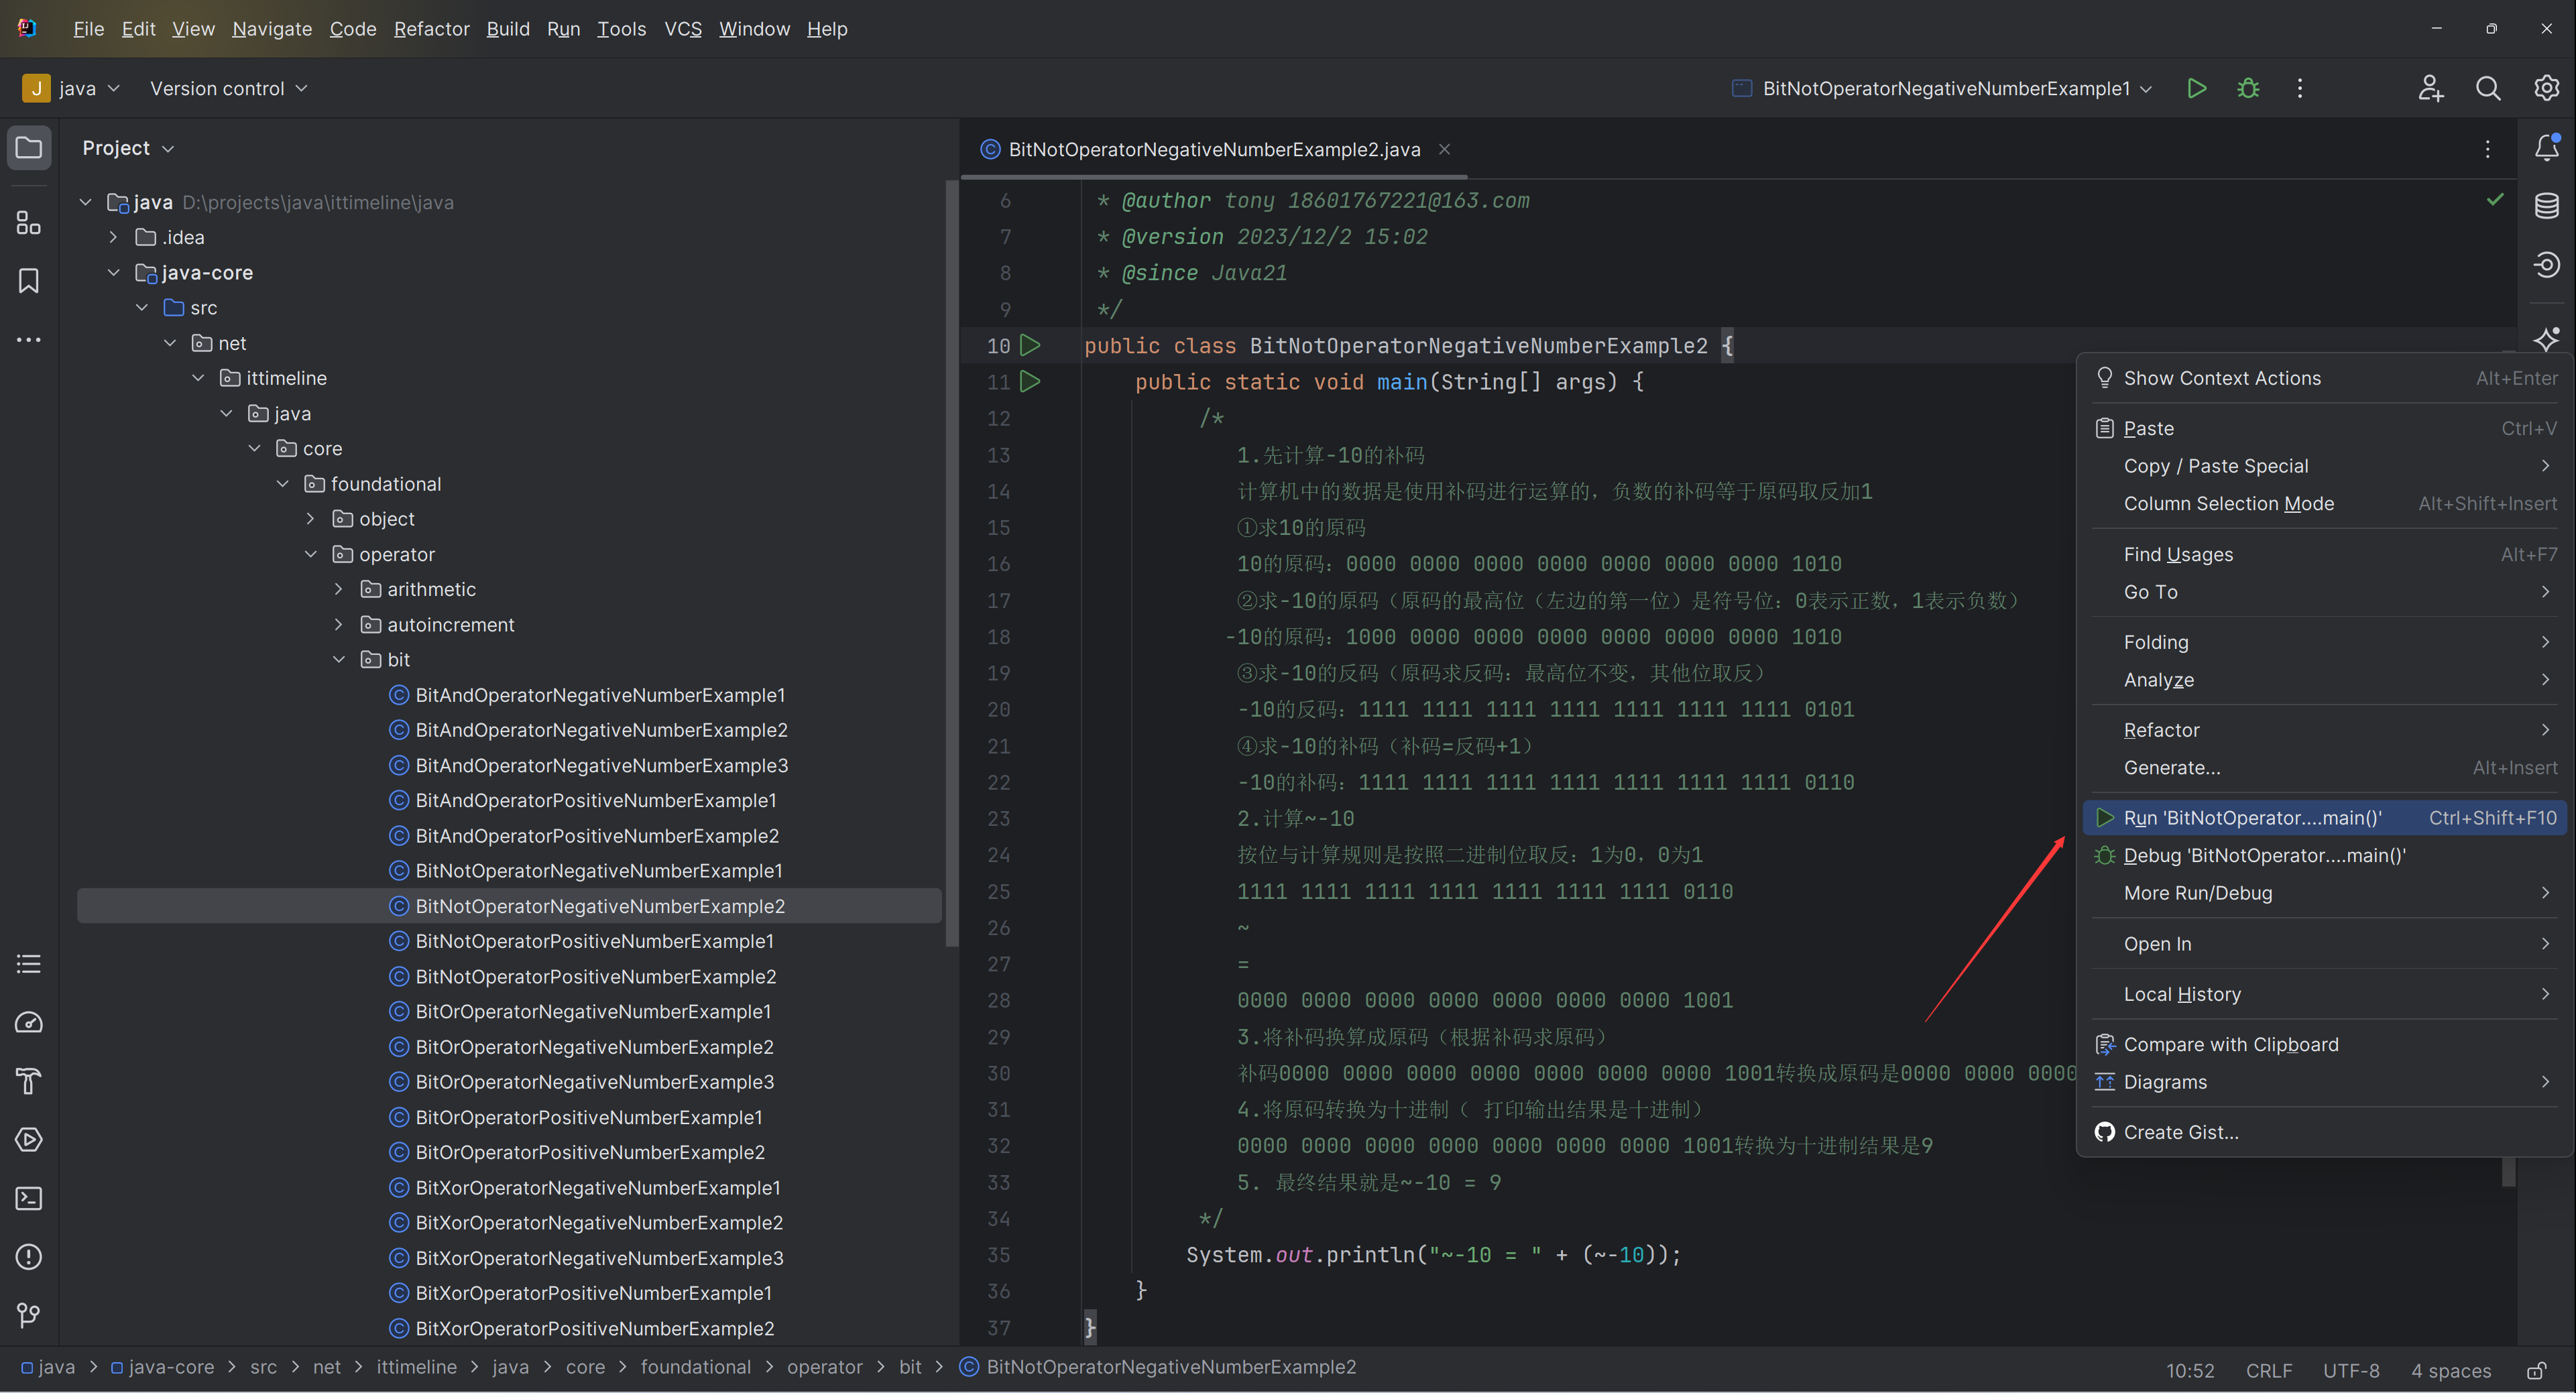2576x1393 pixels.
Task: Click java-core in breadcrumb bar
Action: click(162, 1367)
